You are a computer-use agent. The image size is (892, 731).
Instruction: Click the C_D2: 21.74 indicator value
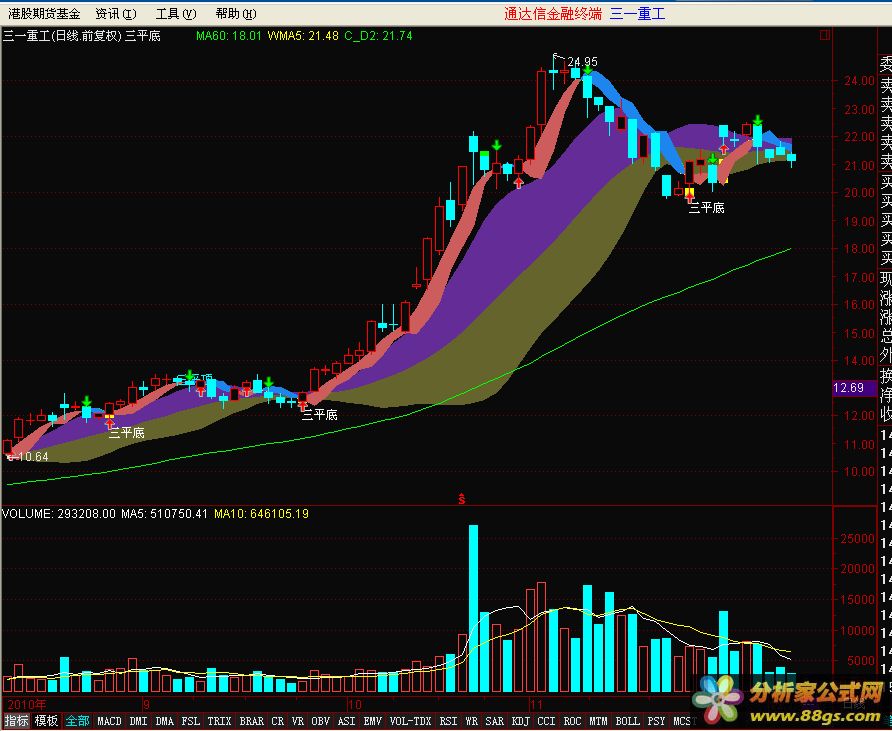[x=378, y=36]
